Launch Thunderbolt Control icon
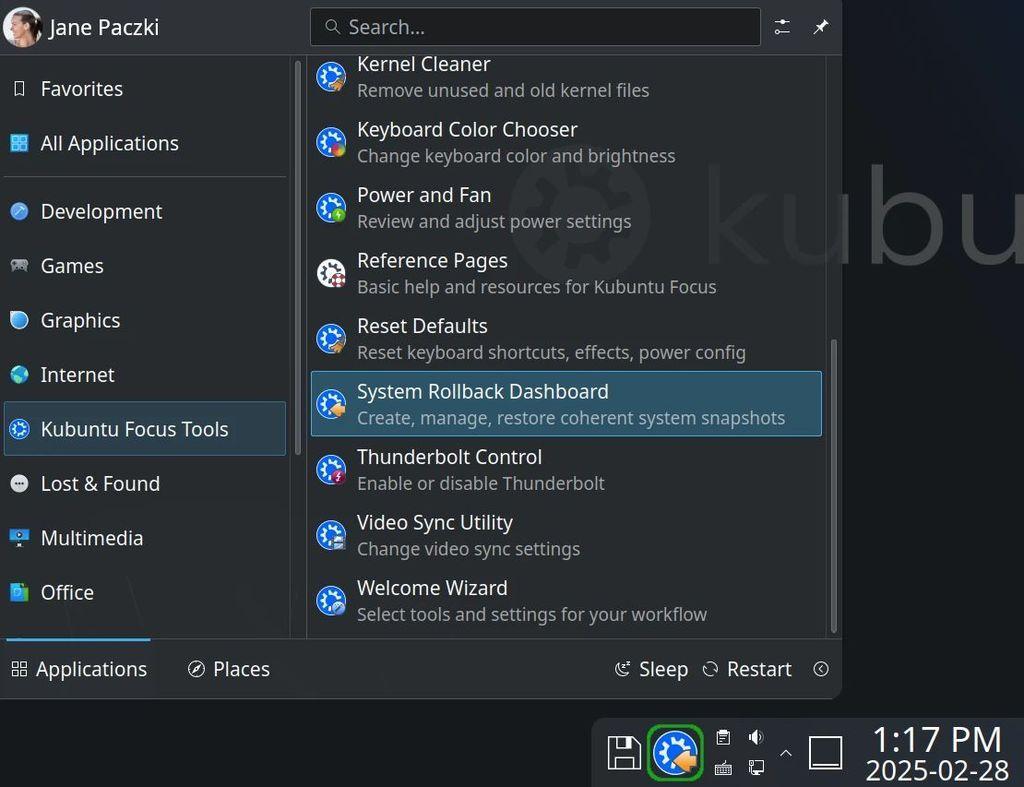 coord(331,469)
